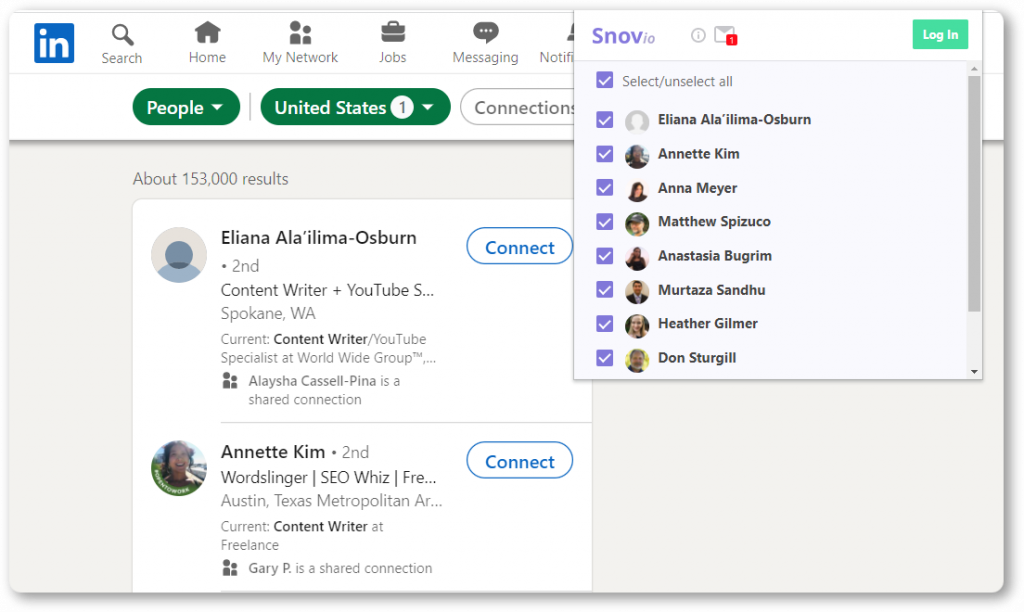
Task: Click the Snov.io list scrollbar down arrow
Action: pos(974,372)
